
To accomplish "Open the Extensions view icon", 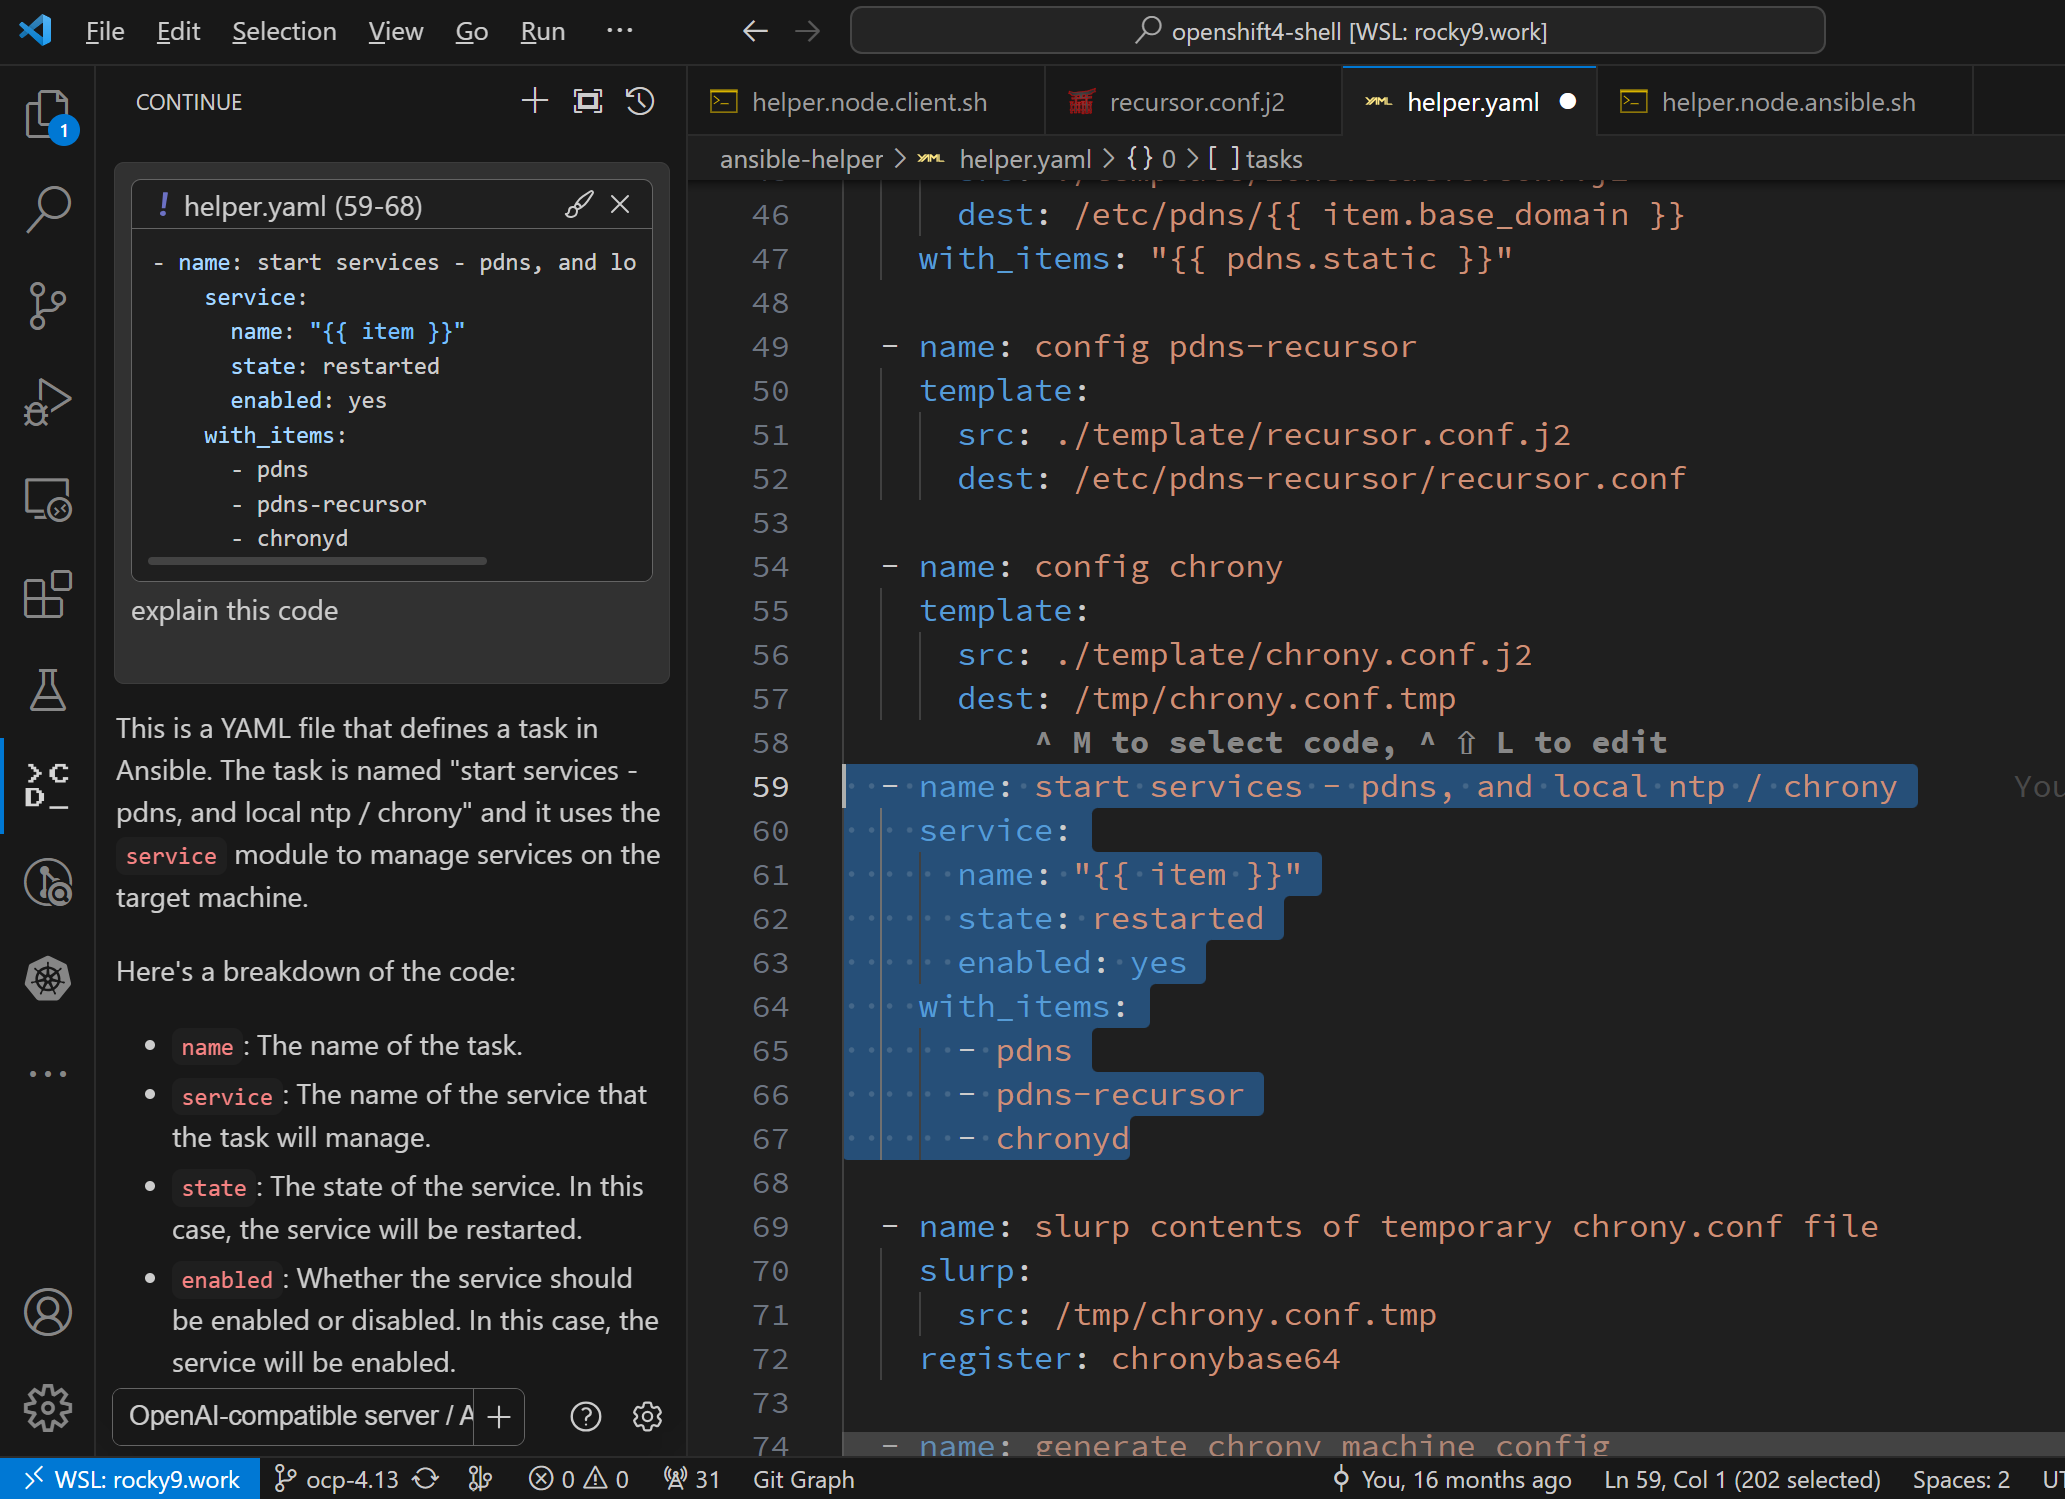I will (x=47, y=595).
